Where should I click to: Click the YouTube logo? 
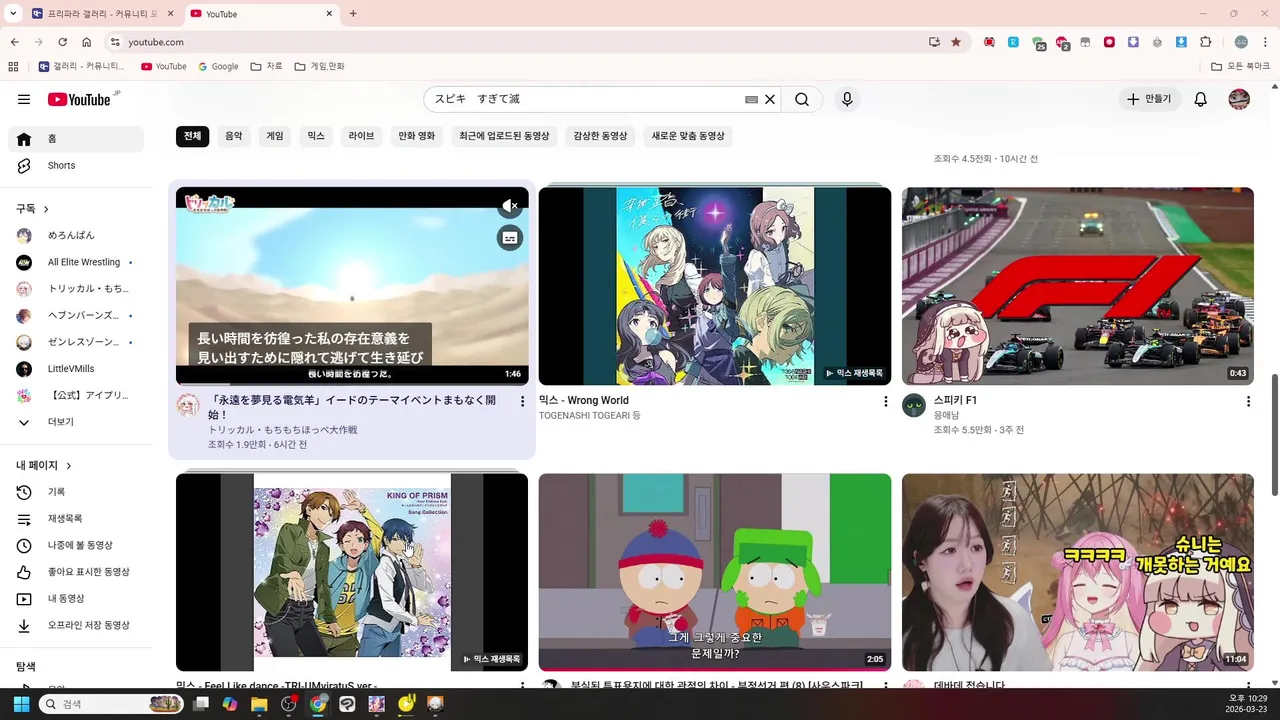click(79, 99)
